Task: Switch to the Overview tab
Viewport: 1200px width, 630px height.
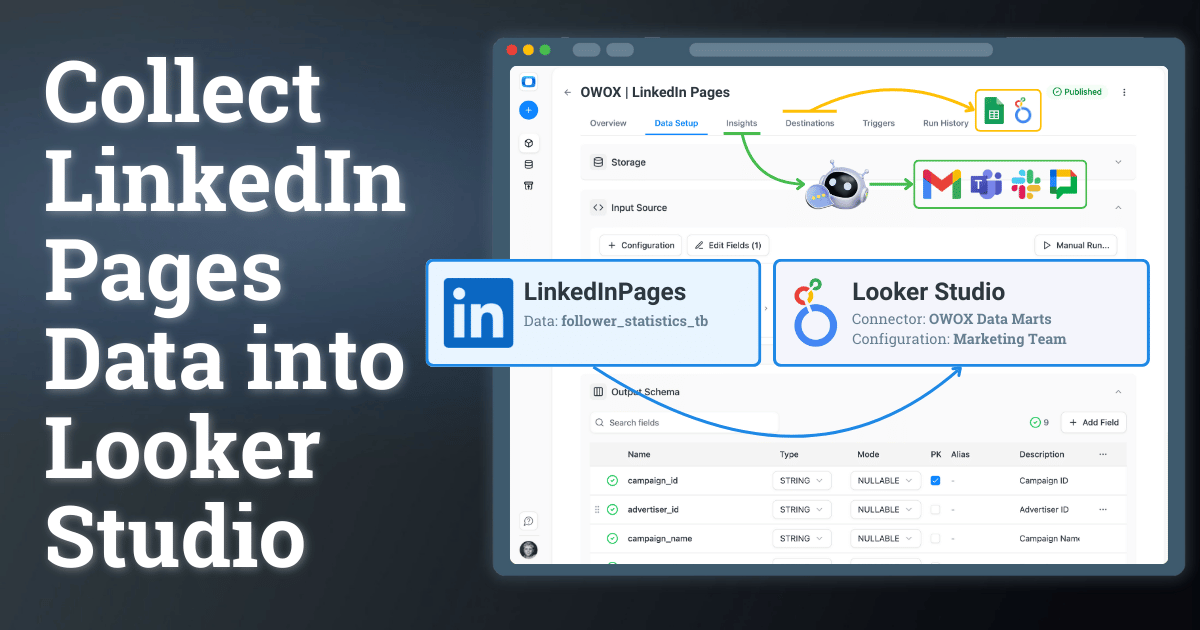Action: [608, 123]
